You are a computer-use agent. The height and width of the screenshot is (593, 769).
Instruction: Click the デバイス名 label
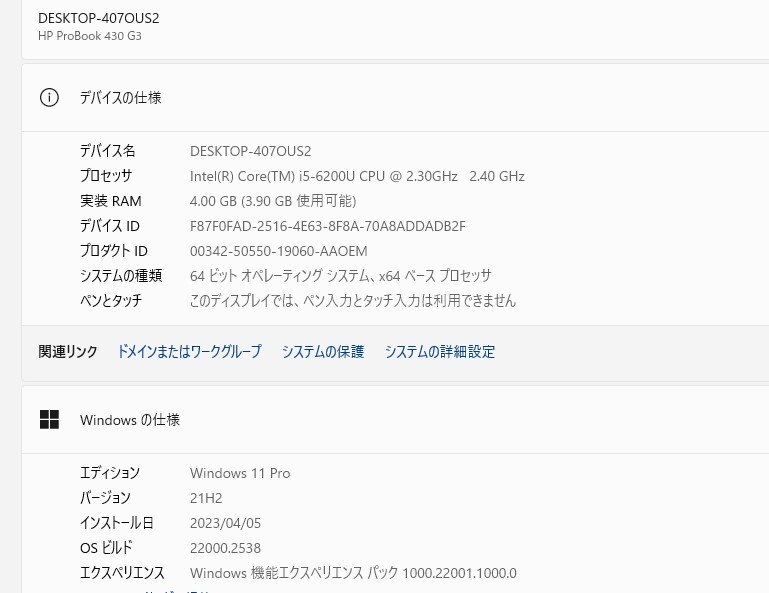click(x=107, y=151)
